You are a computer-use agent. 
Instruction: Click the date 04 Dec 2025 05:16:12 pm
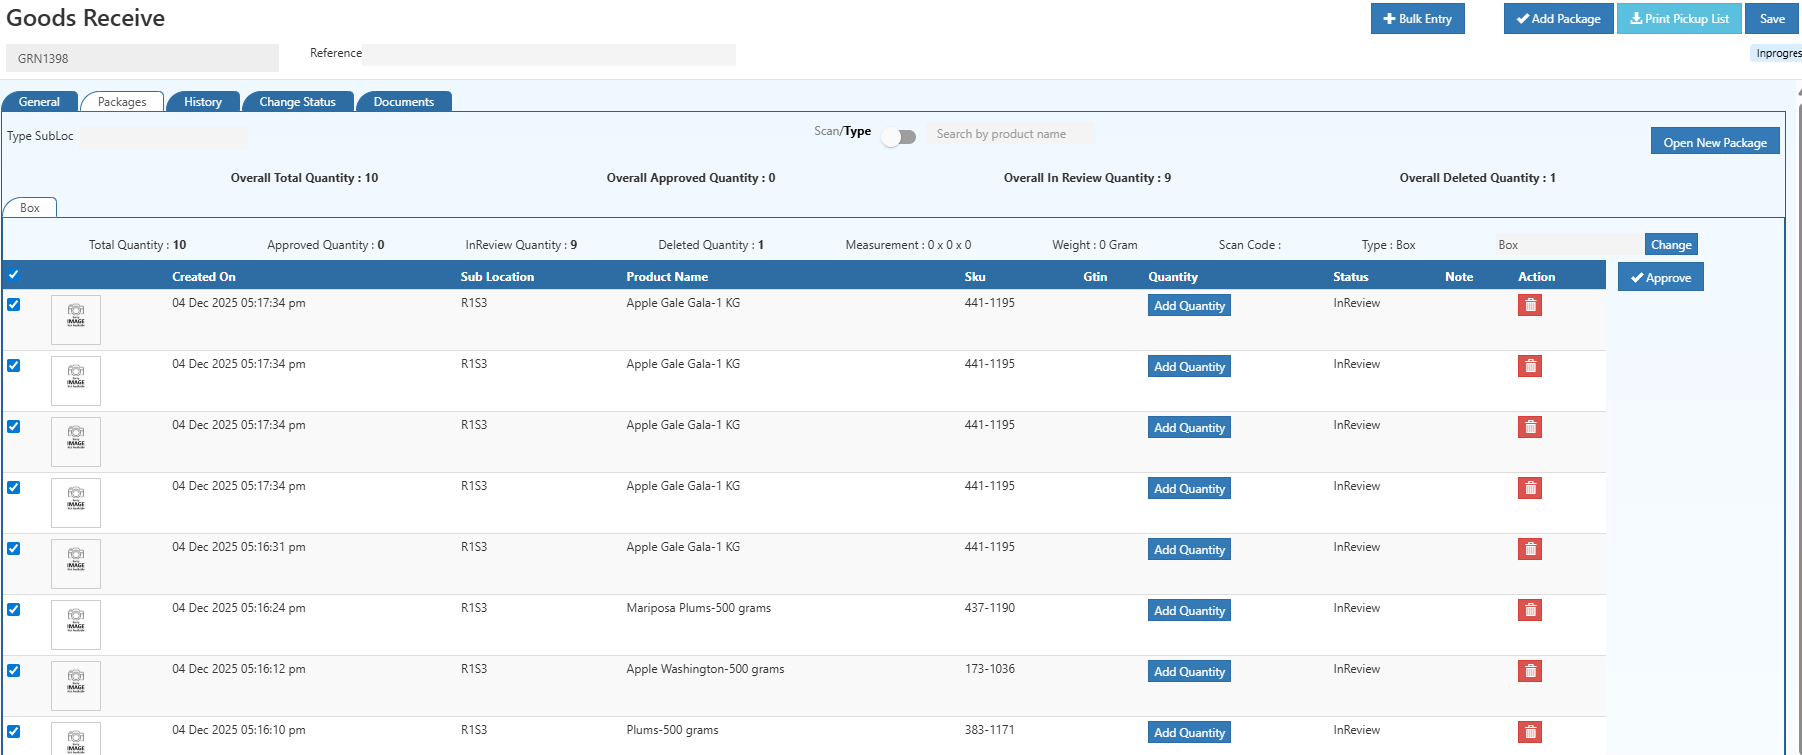tap(239, 669)
